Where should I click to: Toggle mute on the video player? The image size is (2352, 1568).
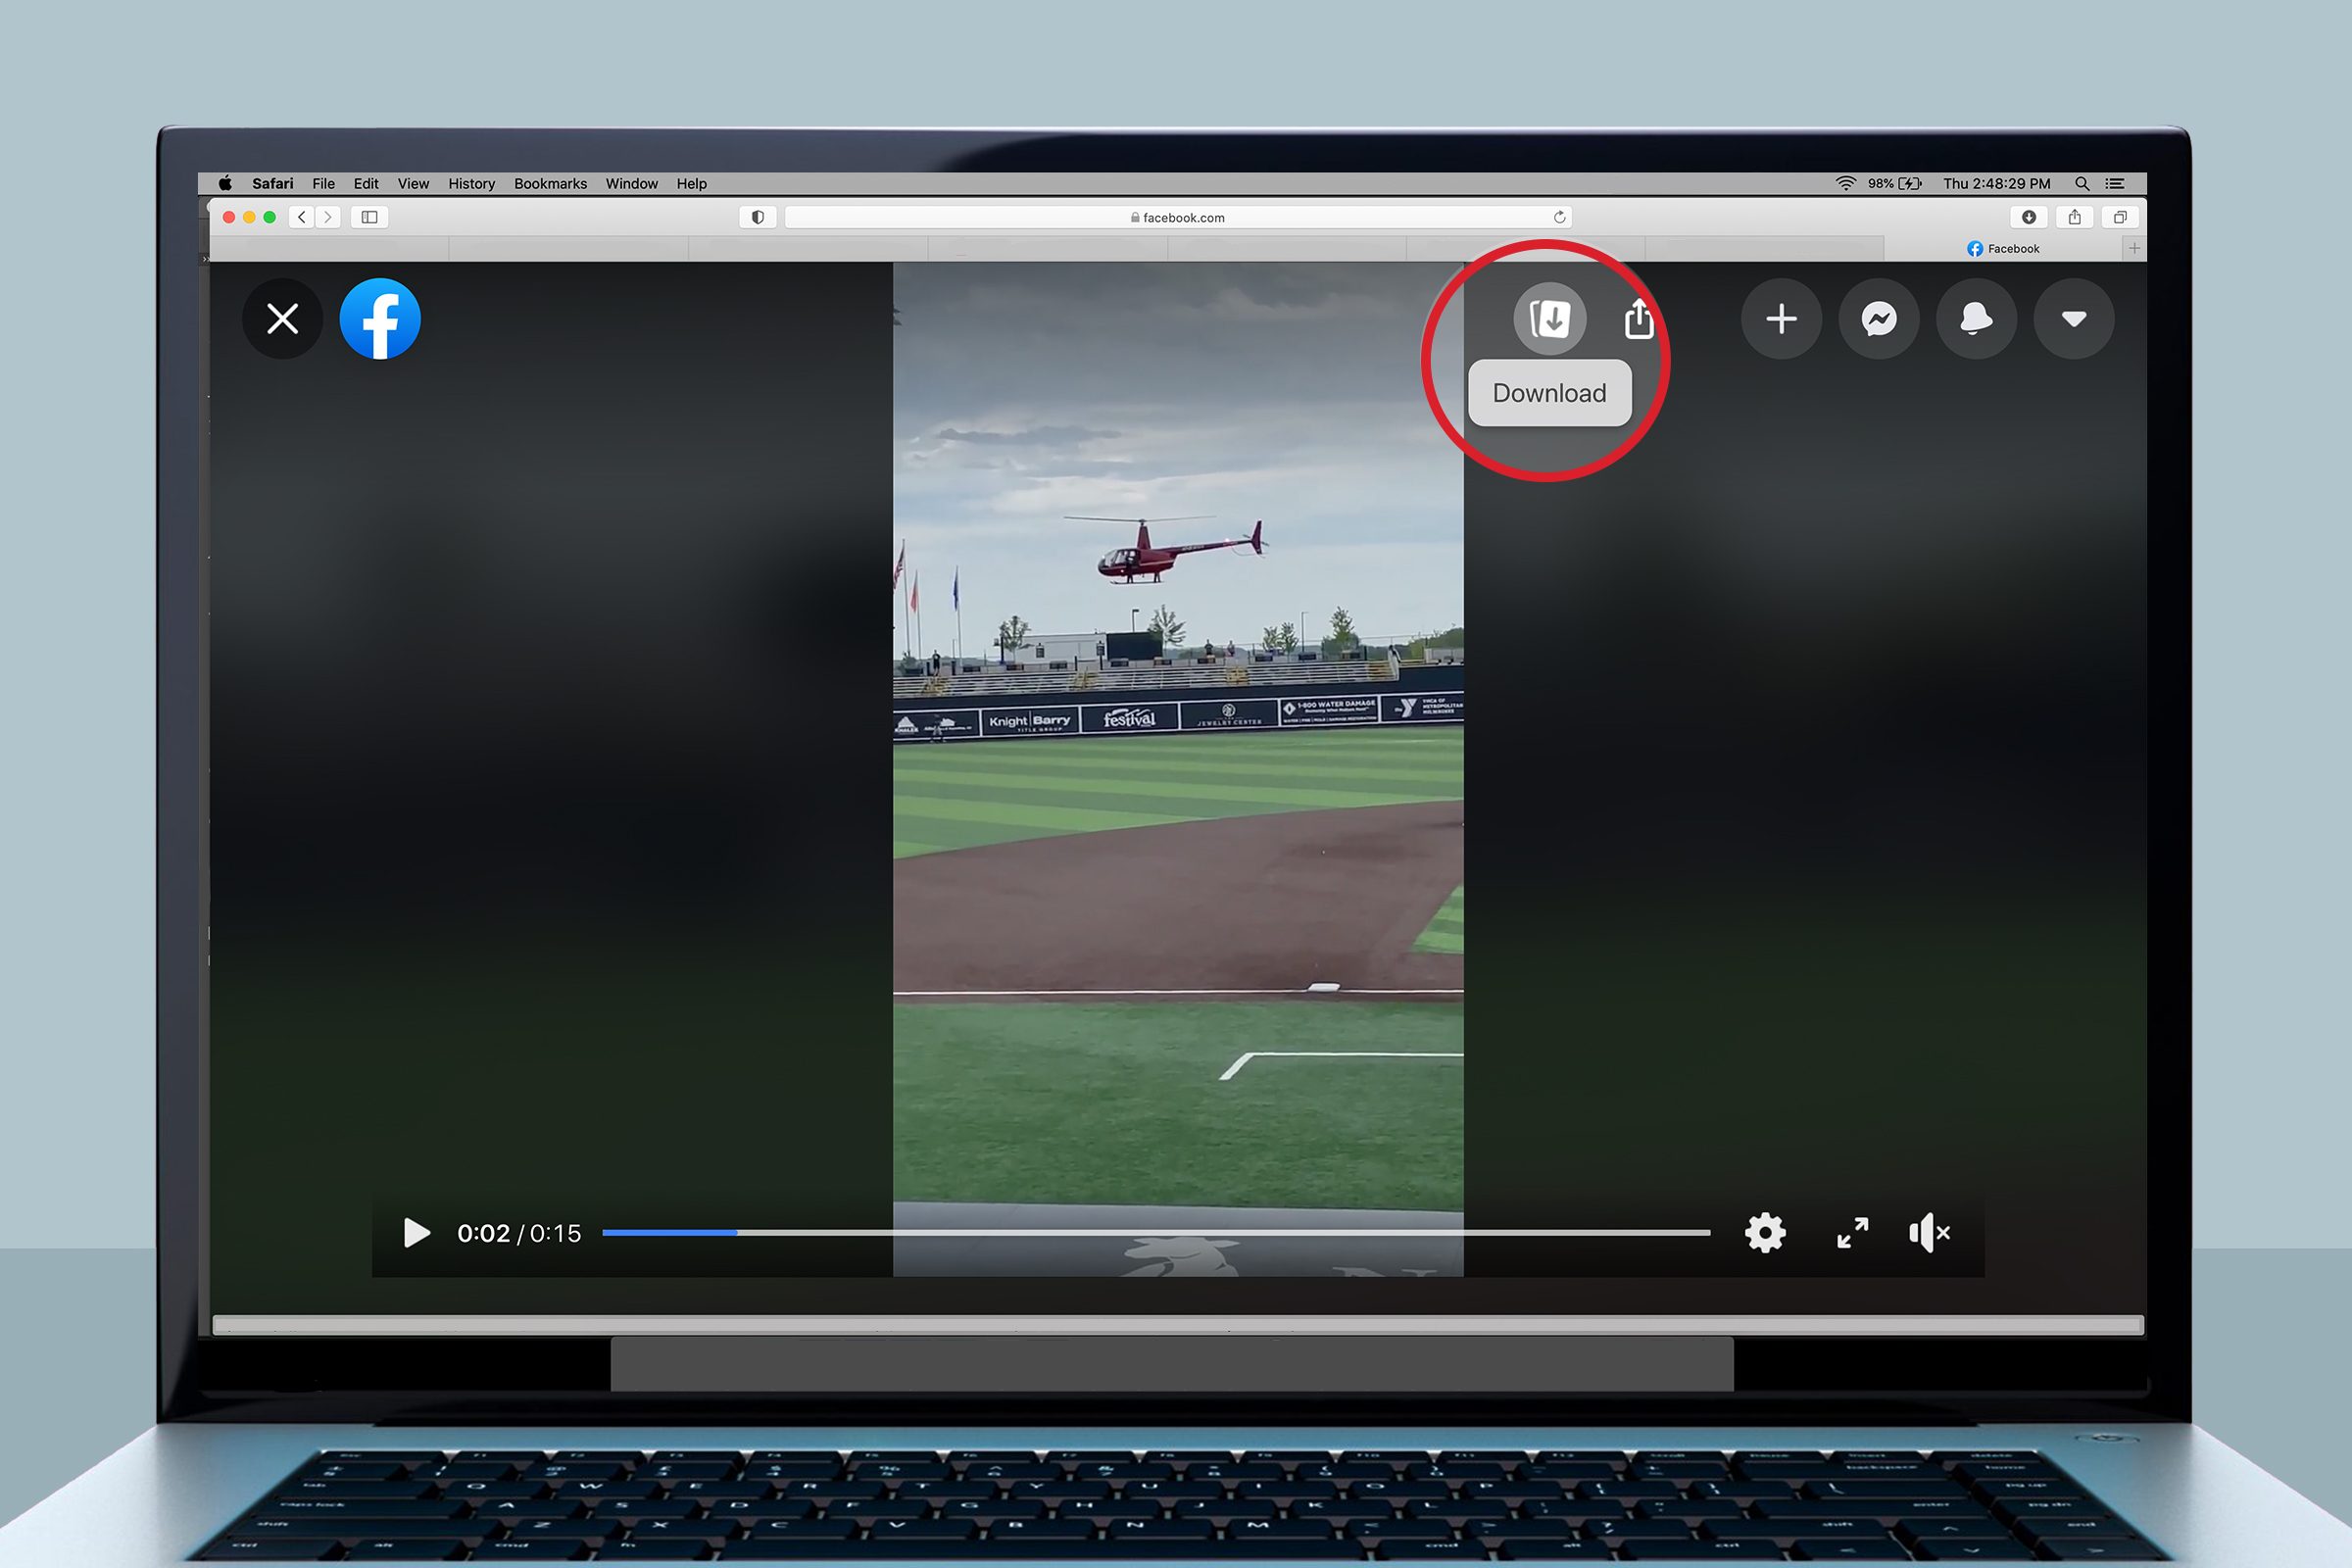coord(1929,1232)
